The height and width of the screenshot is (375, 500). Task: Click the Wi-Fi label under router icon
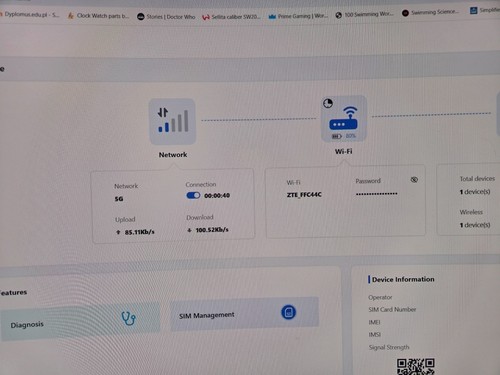[343, 151]
